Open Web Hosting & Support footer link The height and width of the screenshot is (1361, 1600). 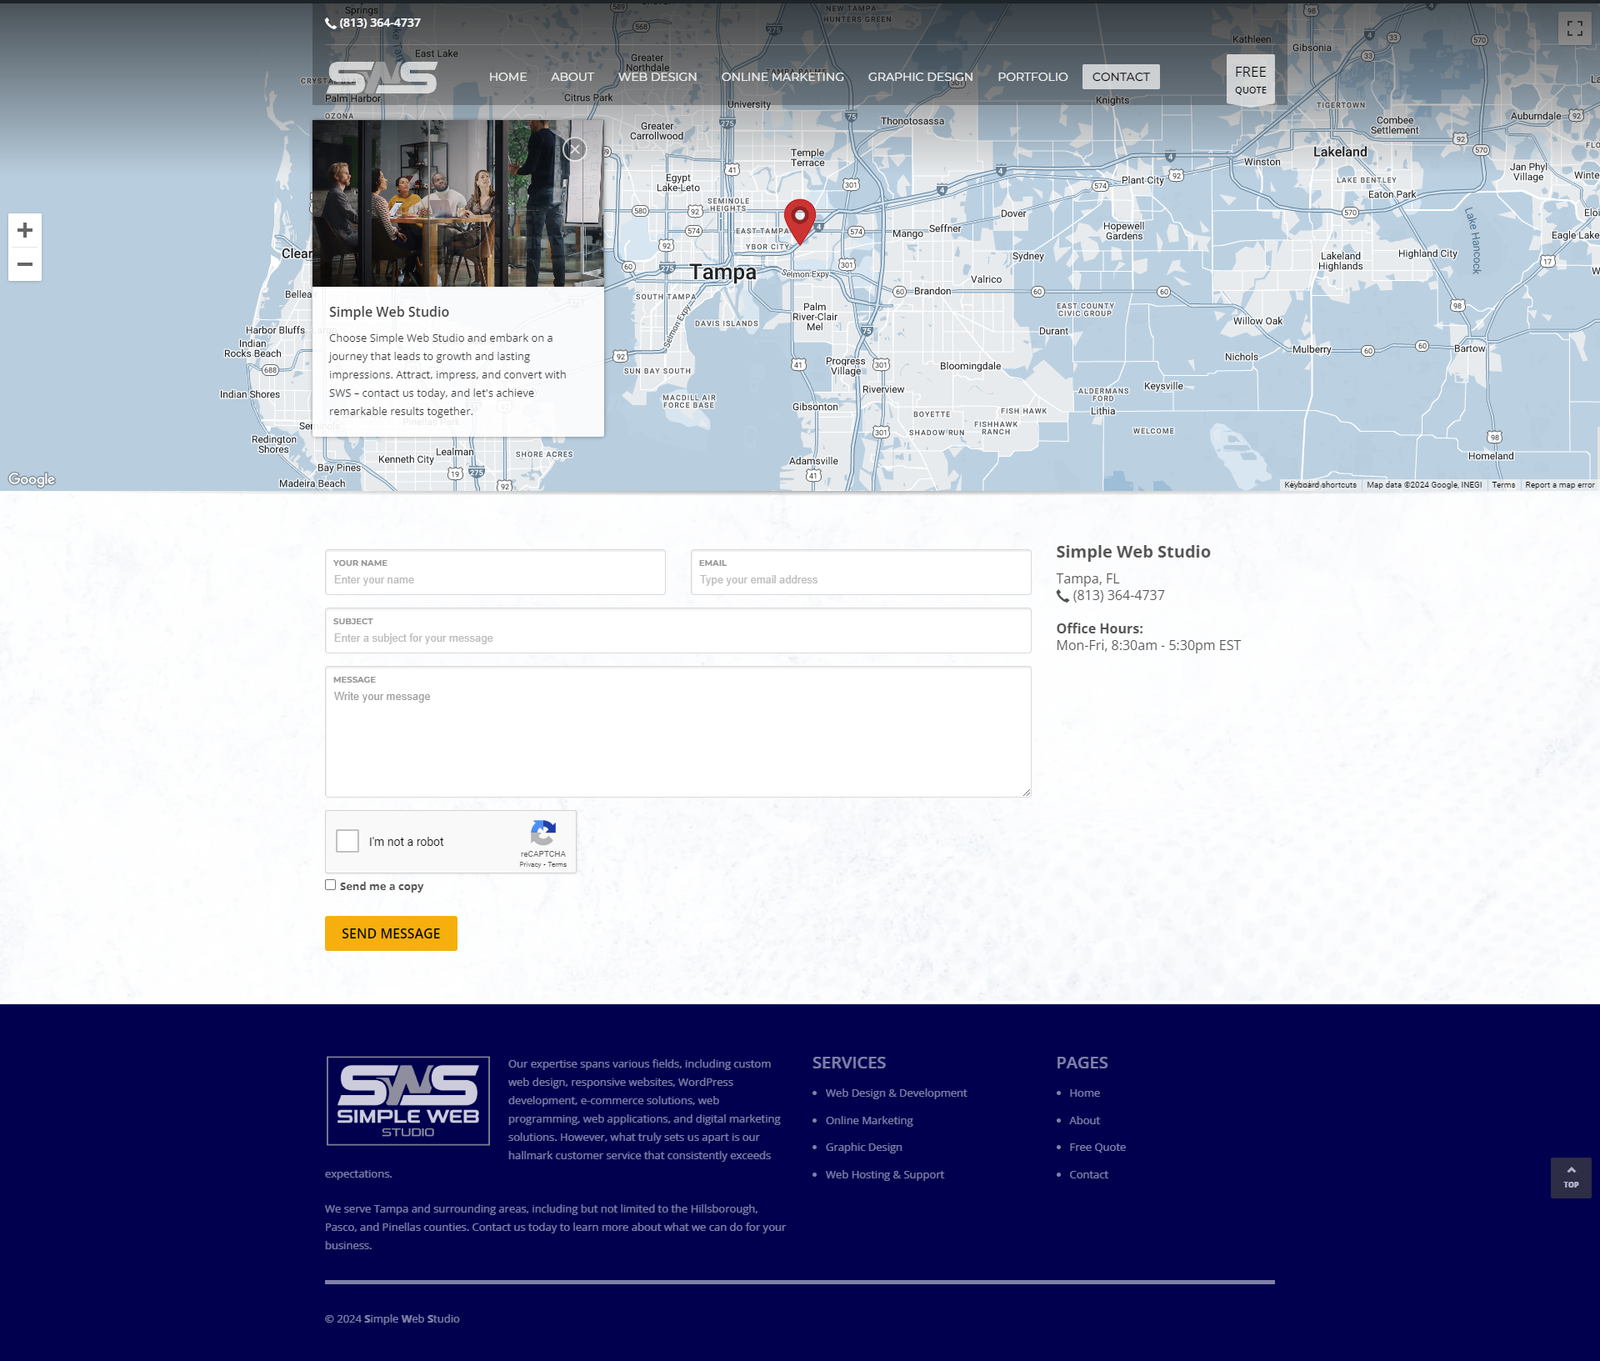click(x=885, y=1174)
